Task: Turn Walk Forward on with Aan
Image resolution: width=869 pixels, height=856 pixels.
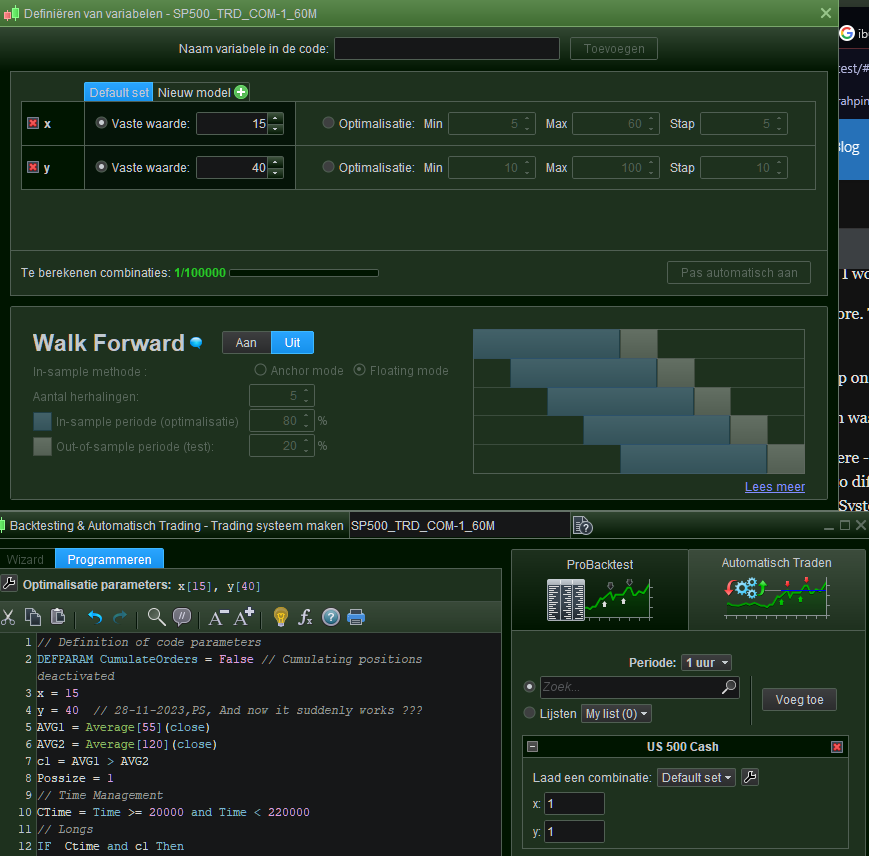Action: click(x=246, y=342)
